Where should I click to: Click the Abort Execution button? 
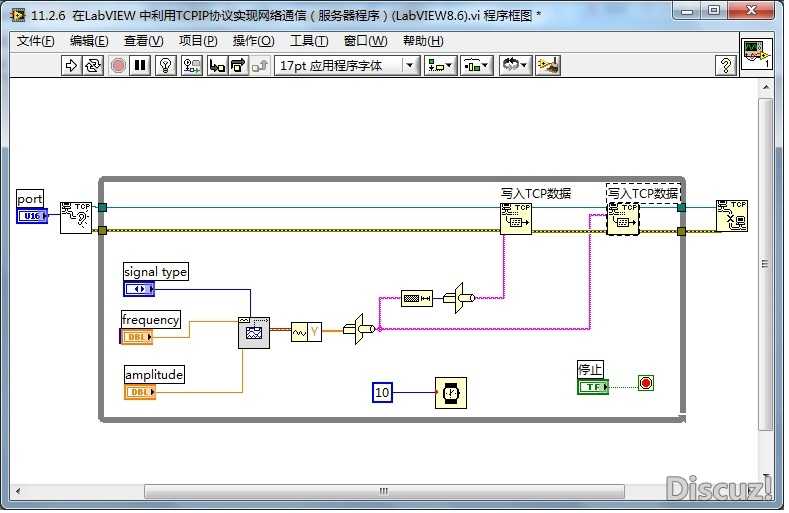click(118, 65)
